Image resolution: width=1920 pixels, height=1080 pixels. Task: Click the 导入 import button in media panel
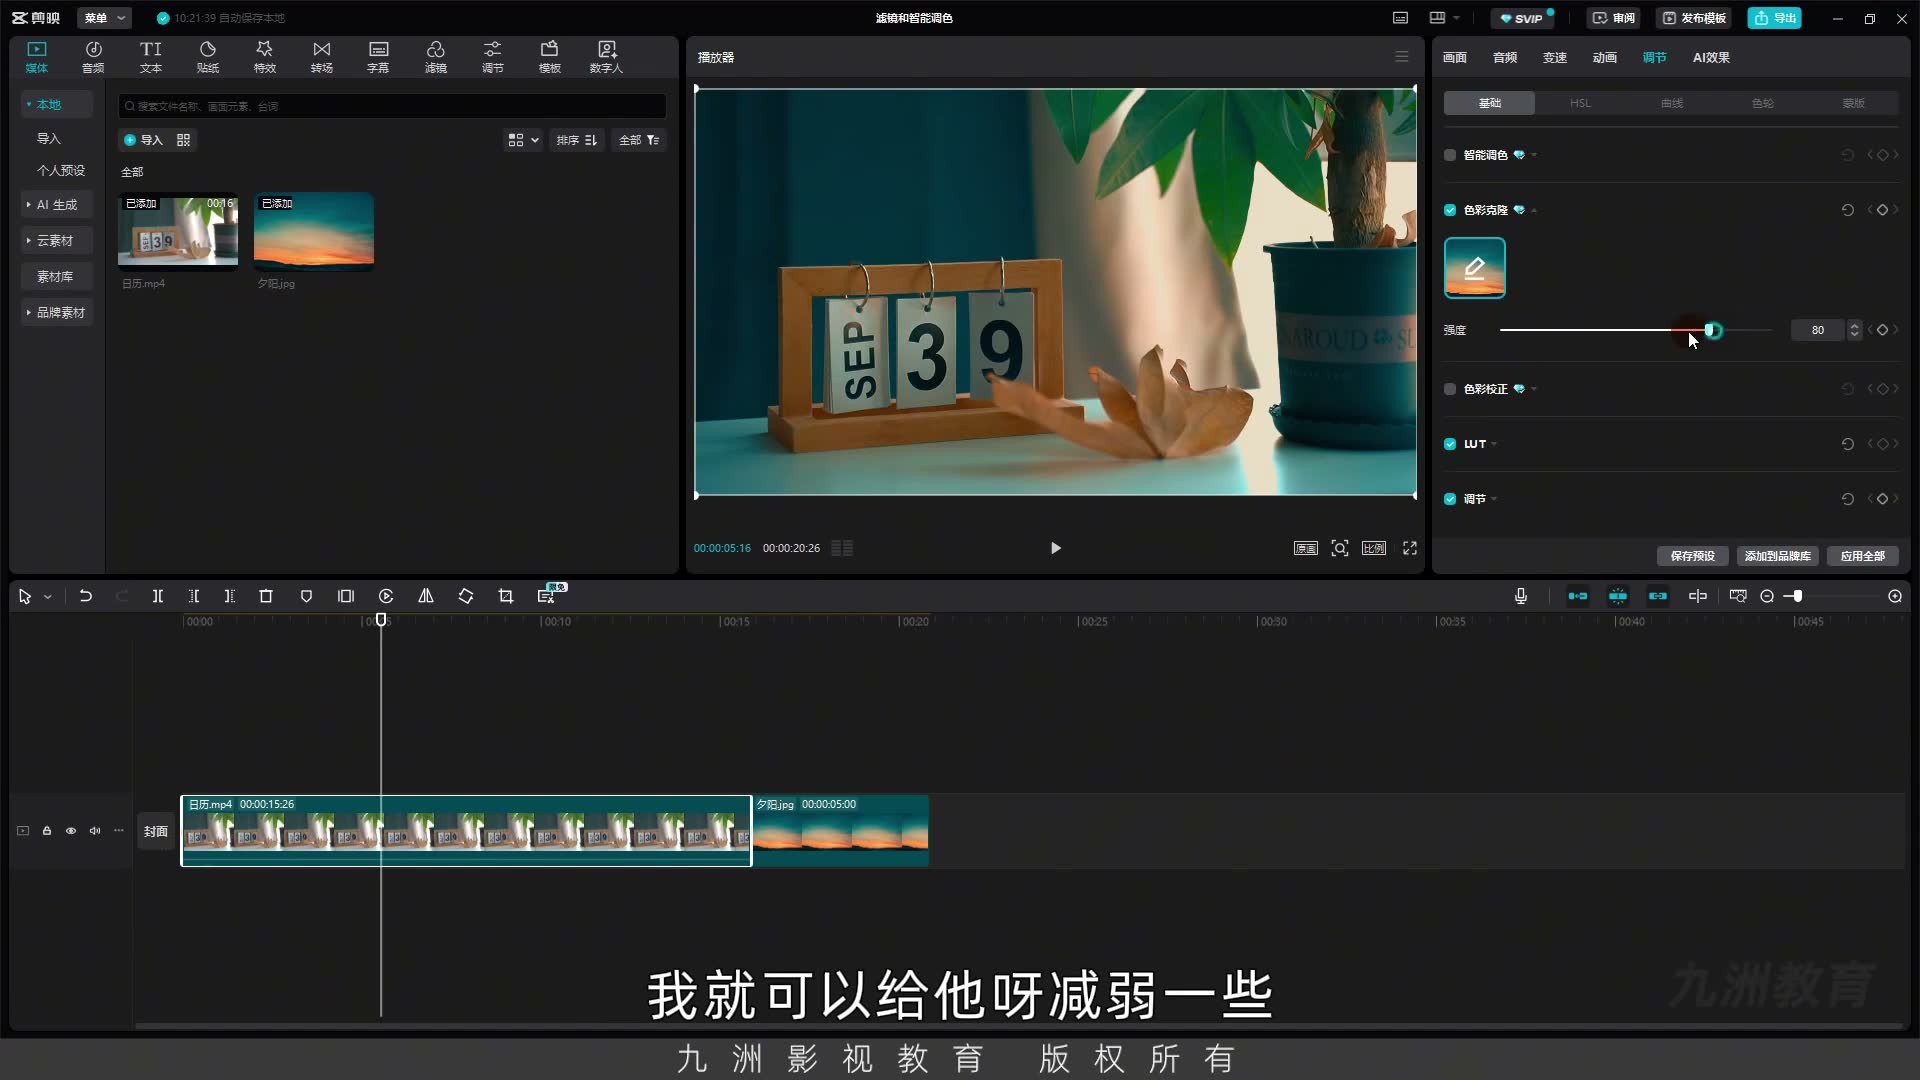[143, 140]
